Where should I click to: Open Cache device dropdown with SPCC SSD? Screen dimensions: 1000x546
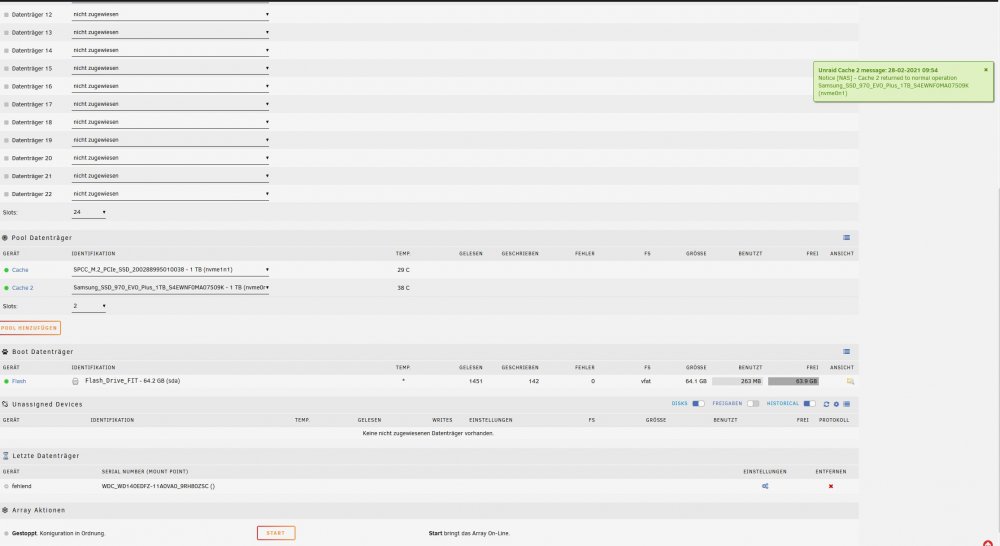(x=170, y=270)
